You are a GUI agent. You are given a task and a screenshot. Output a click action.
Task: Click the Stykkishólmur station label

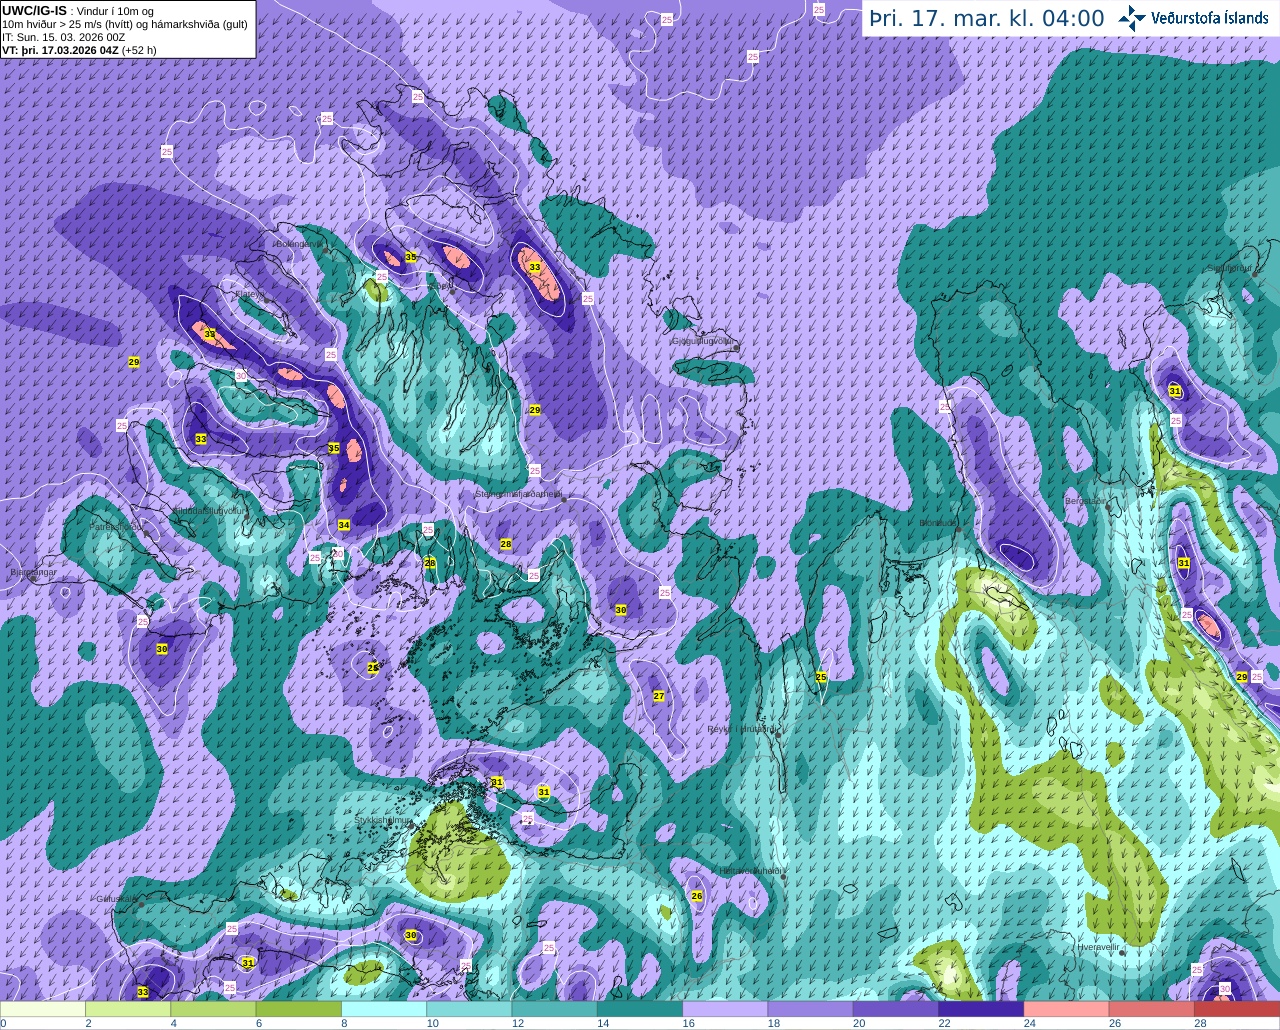point(383,820)
